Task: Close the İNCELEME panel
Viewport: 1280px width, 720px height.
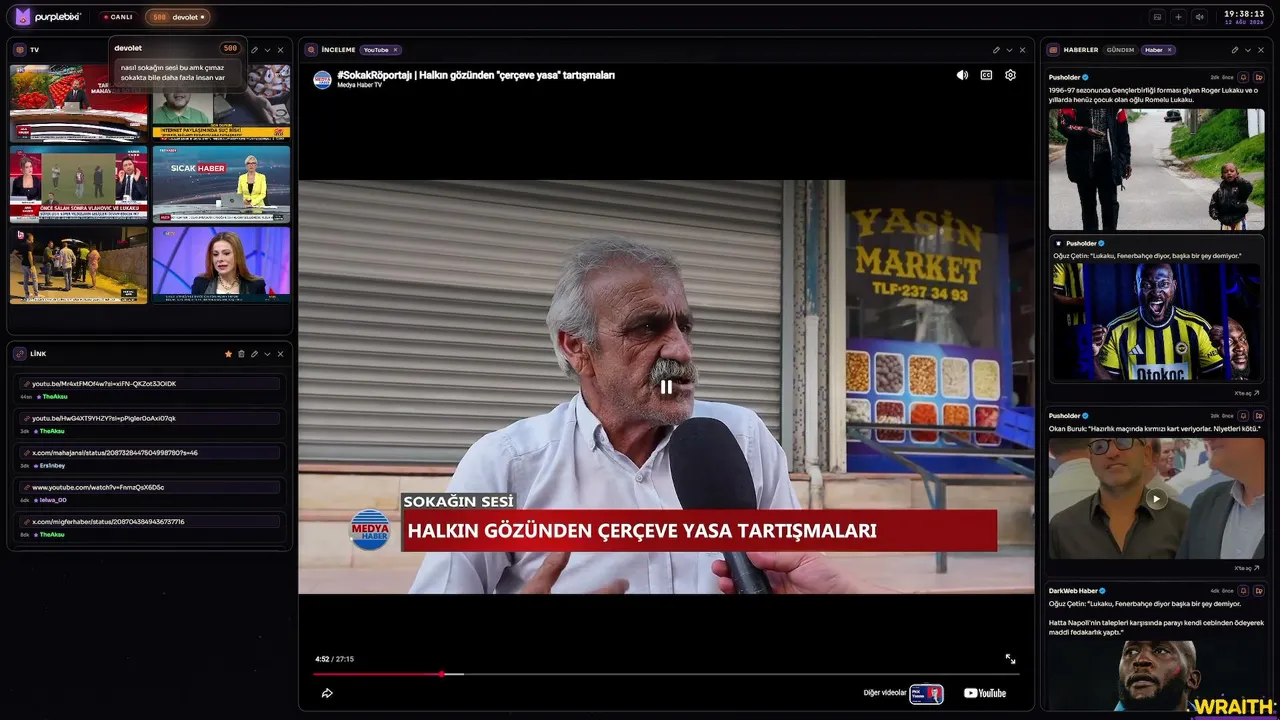Action: [x=1022, y=50]
